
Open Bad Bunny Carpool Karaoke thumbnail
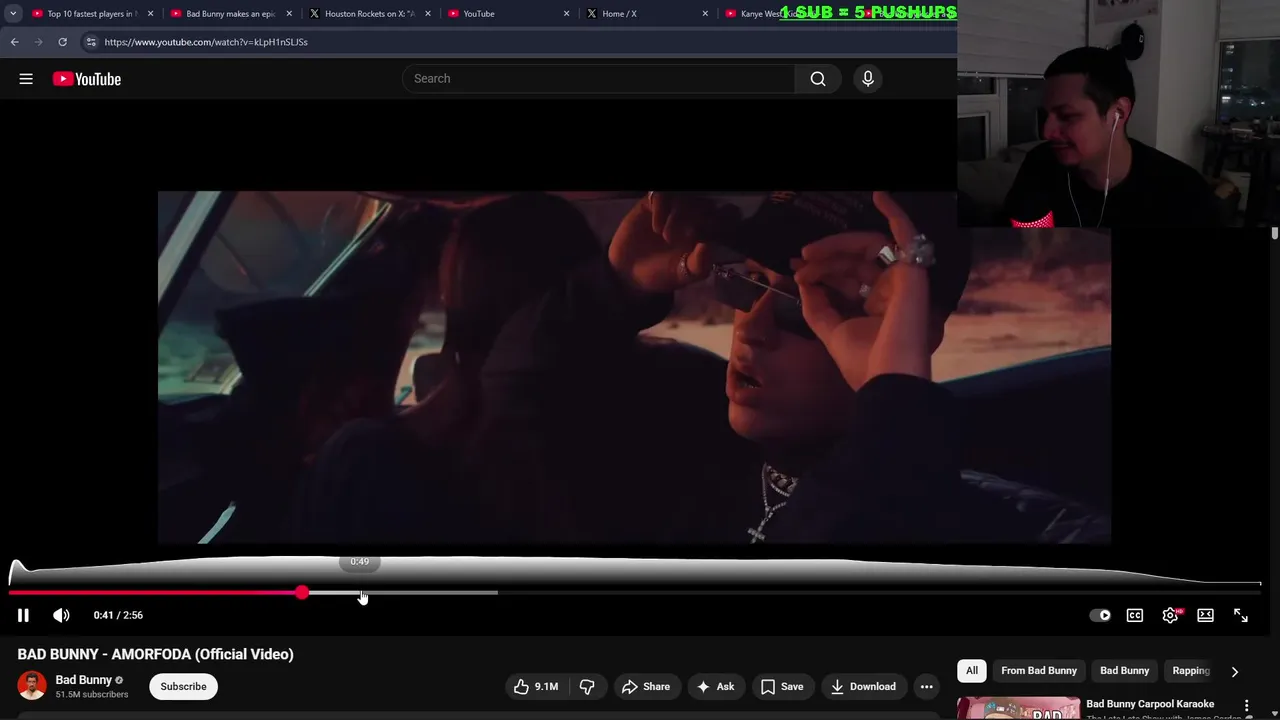click(x=1018, y=708)
